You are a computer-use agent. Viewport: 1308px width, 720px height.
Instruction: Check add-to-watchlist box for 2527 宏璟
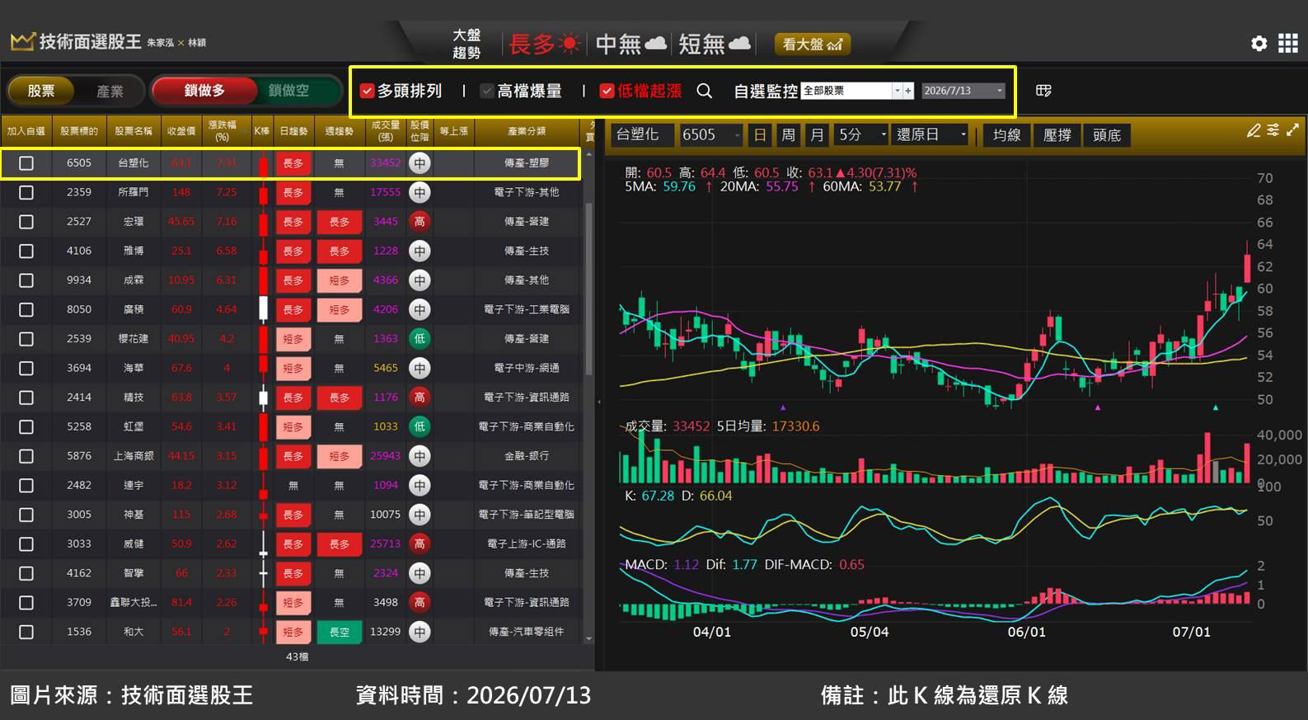(26, 221)
